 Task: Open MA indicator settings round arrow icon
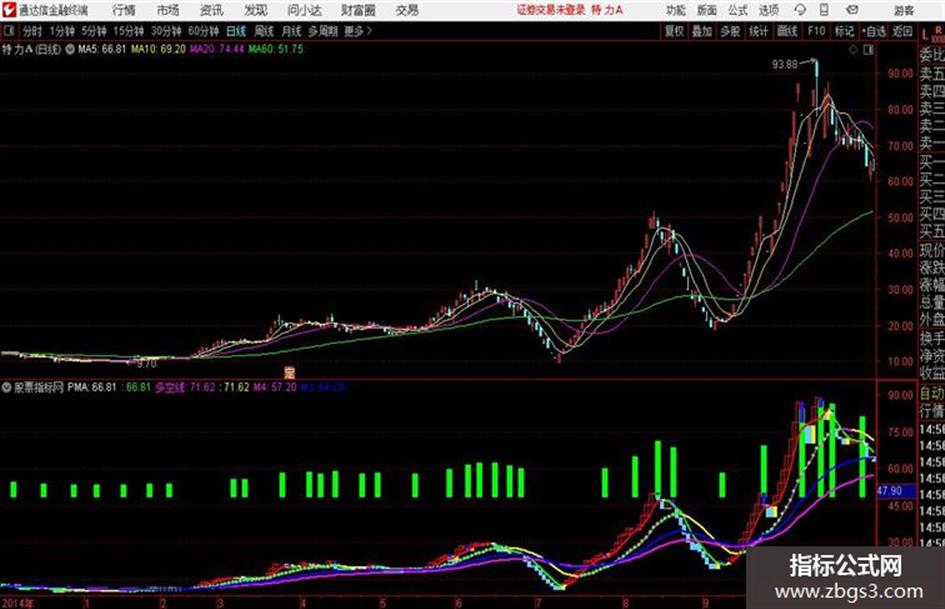pyautogui.click(x=70, y=49)
